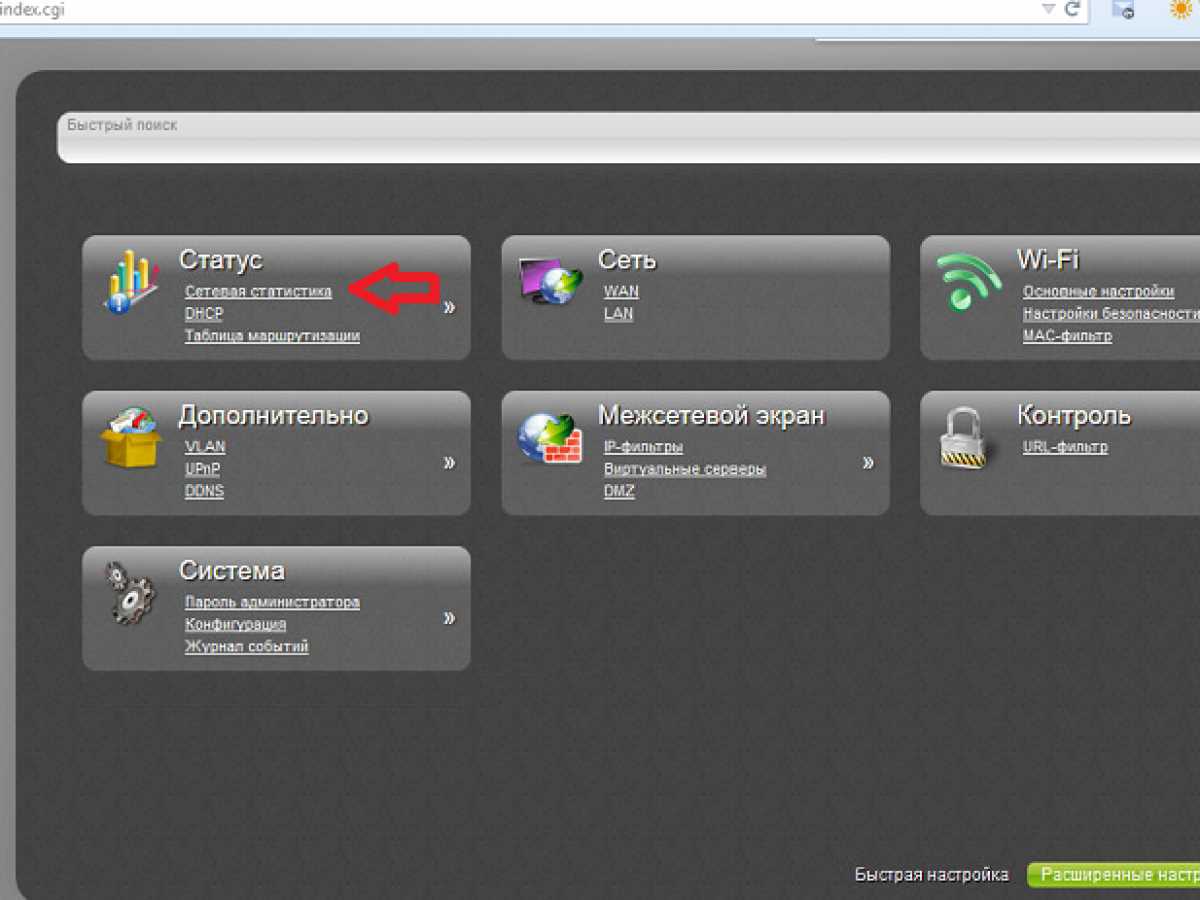Open the VLAN link

(205, 447)
